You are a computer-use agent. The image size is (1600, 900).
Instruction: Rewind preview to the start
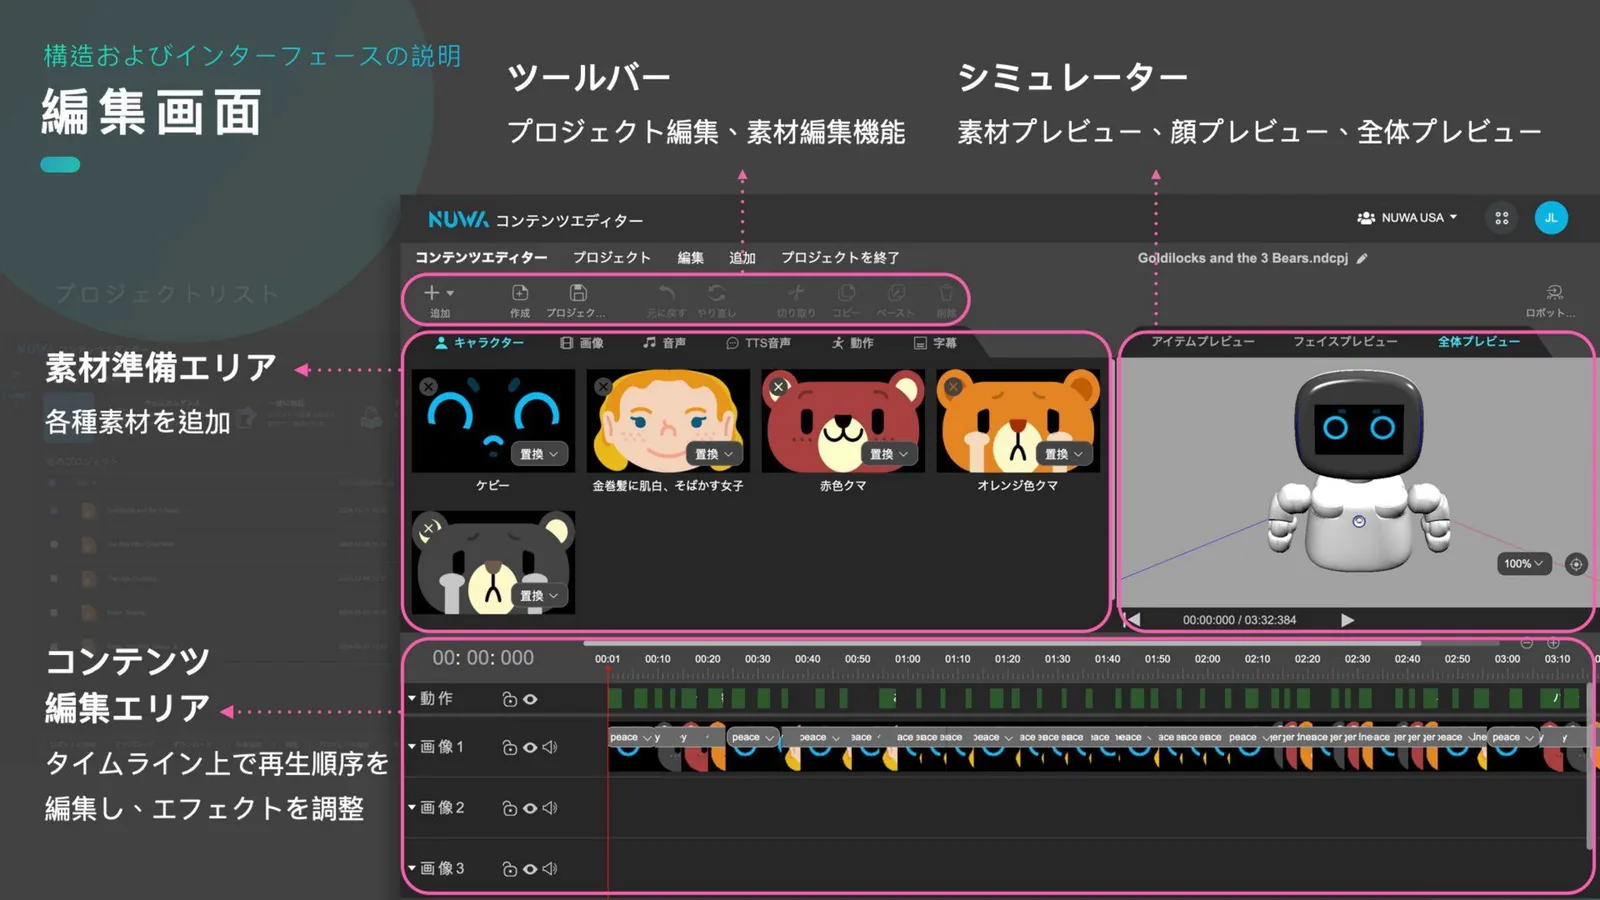pyautogui.click(x=1132, y=620)
